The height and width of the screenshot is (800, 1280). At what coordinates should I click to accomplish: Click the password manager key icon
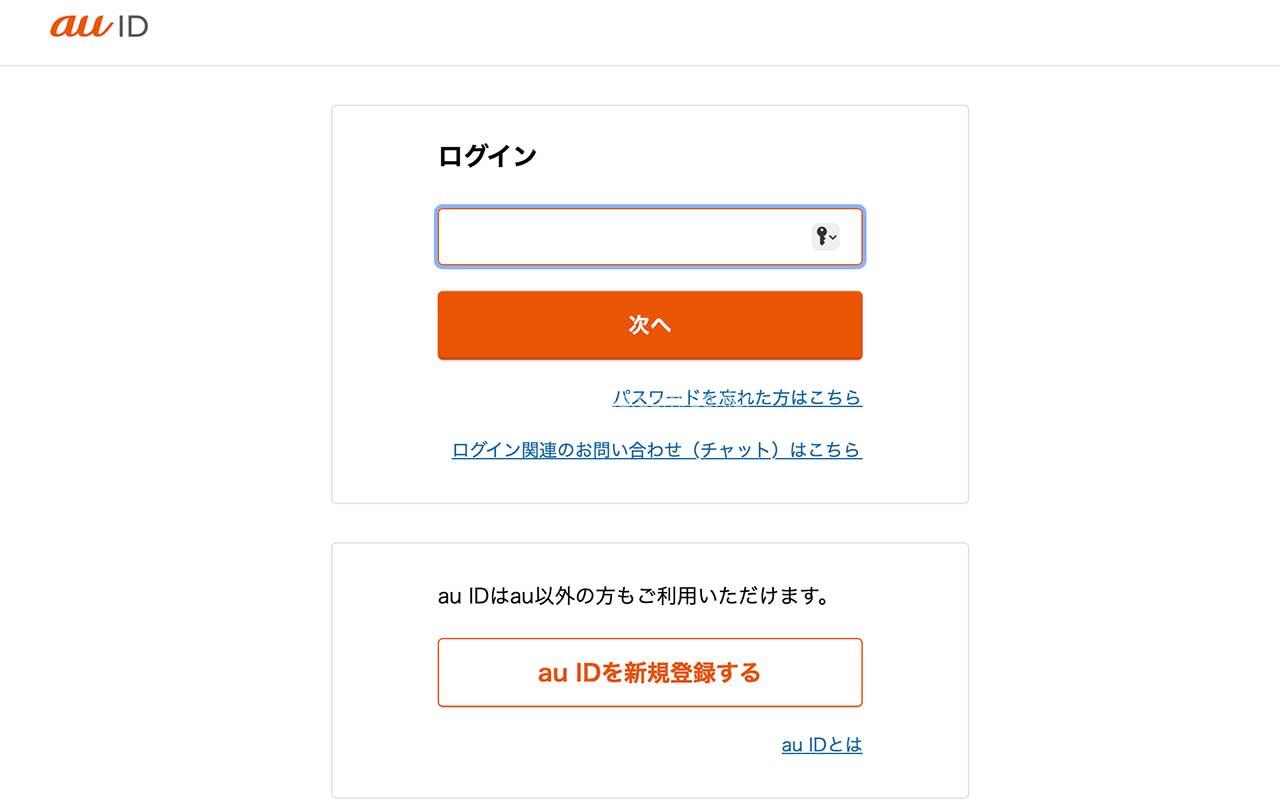tap(821, 236)
